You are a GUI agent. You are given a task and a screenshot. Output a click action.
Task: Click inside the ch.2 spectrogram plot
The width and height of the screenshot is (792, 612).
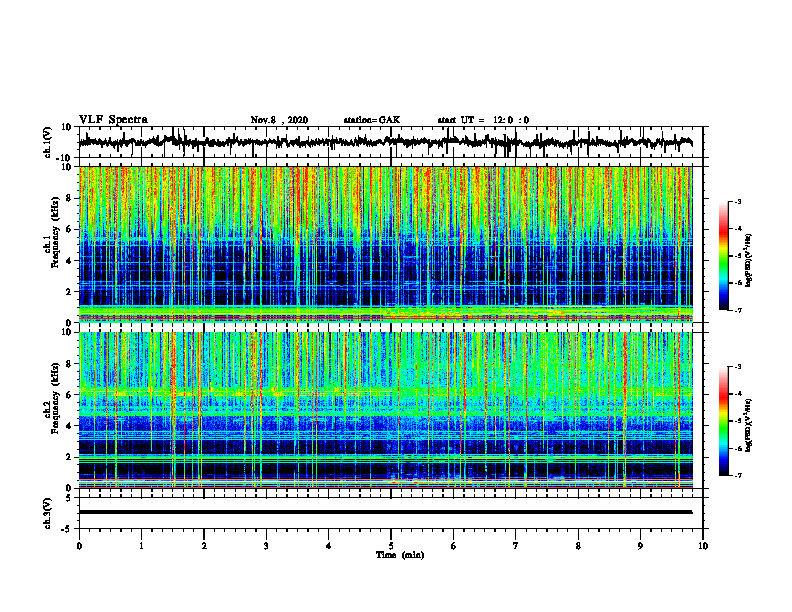(x=386, y=410)
